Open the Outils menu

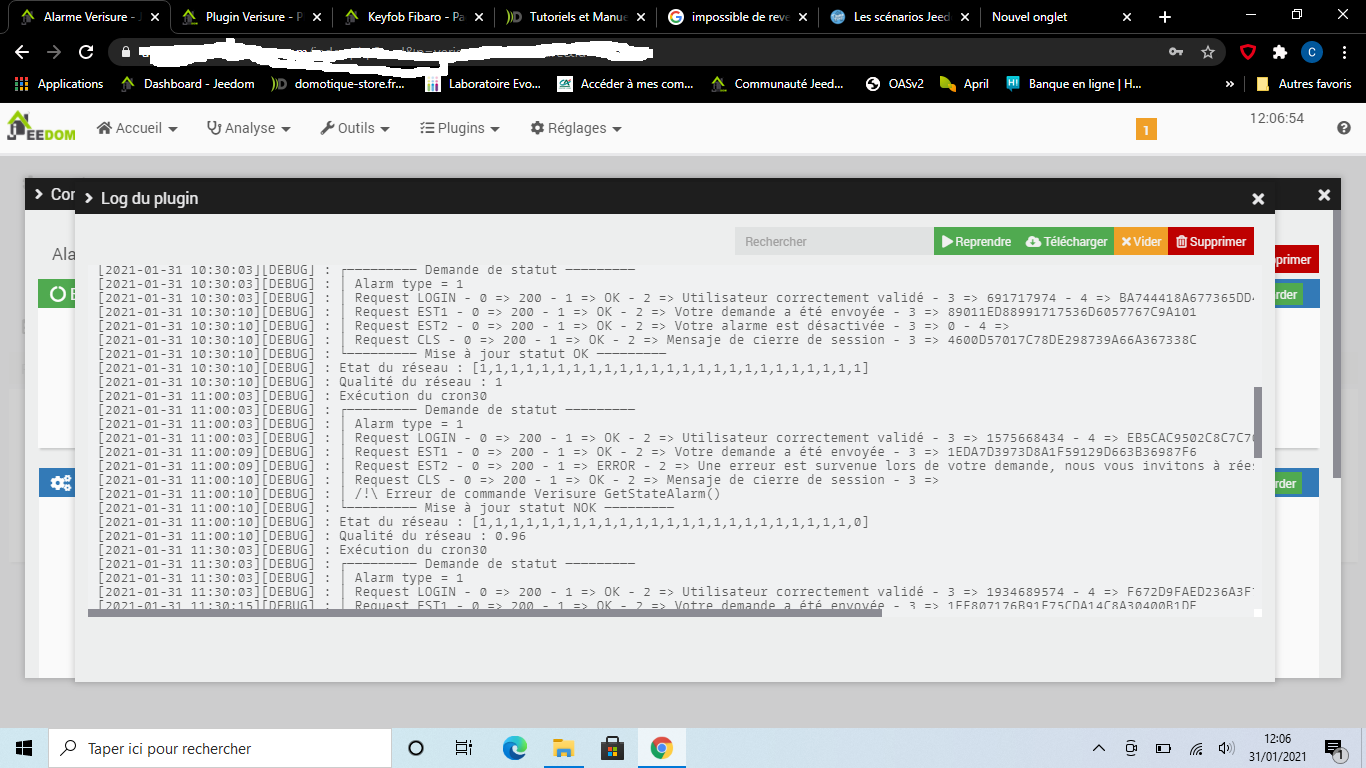pyautogui.click(x=355, y=128)
